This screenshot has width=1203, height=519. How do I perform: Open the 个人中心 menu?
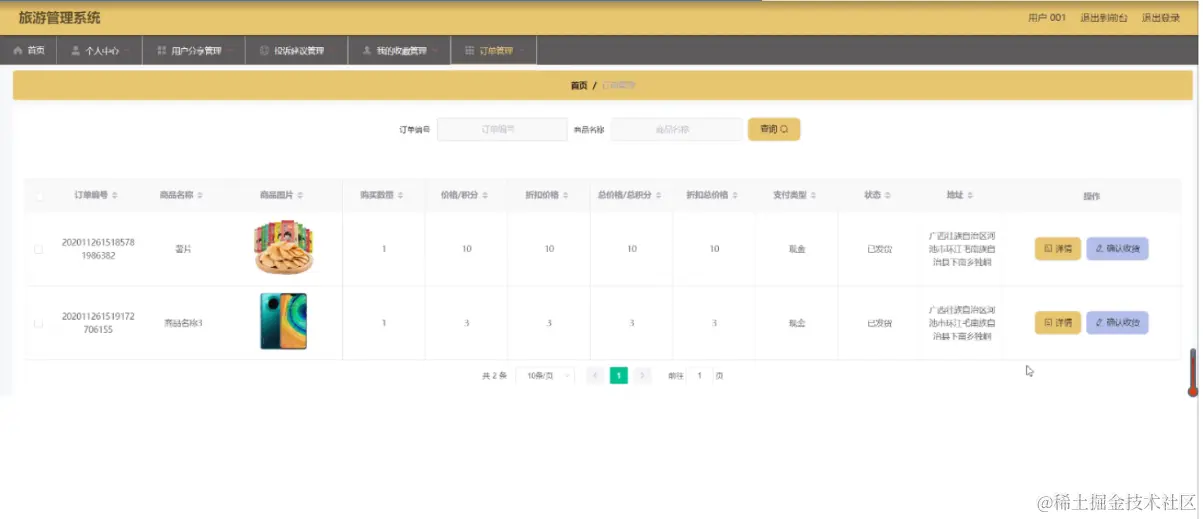pyautogui.click(x=100, y=50)
